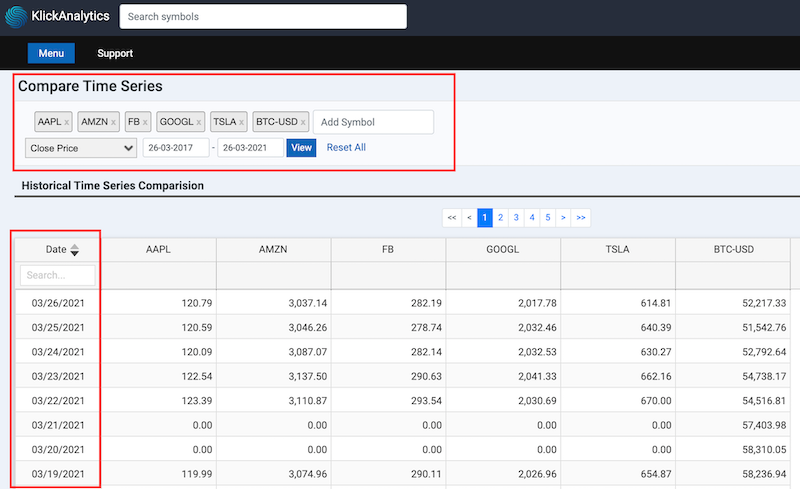Click the start date field 26-03-2017
Screen dimensions: 800x489
coord(176,148)
